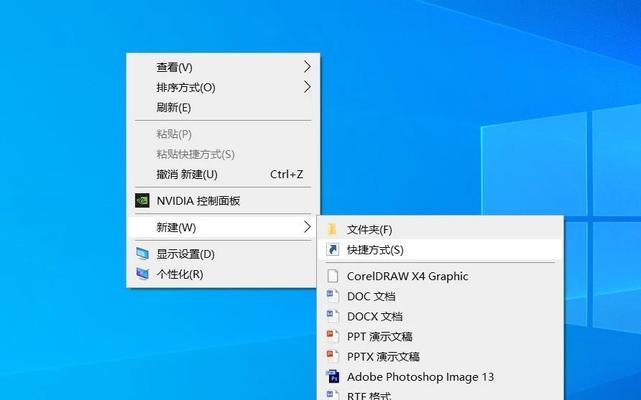Click the shortcut arrow icon
The image size is (641, 400).
pyautogui.click(x=332, y=249)
